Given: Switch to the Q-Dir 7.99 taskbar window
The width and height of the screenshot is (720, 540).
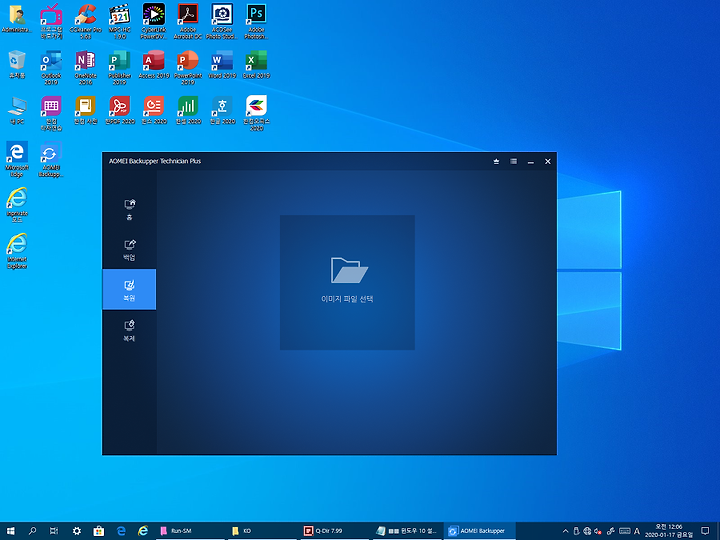Looking at the screenshot, I should (335, 531).
